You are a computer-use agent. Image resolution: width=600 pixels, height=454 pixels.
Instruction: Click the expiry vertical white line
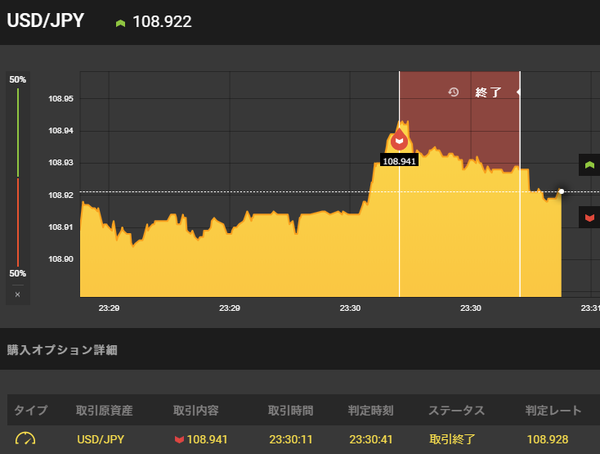[x=520, y=184]
